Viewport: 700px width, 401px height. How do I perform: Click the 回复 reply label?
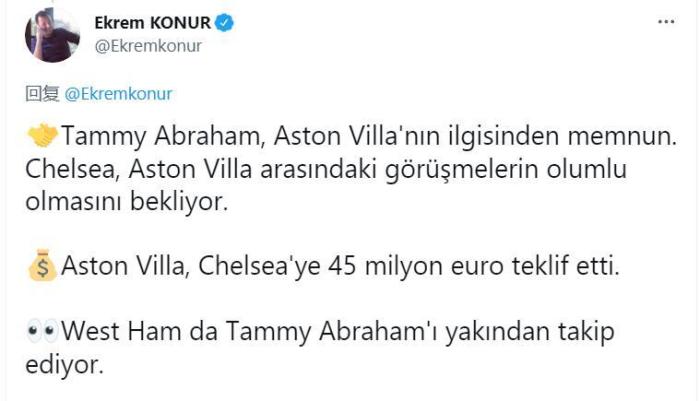click(42, 93)
